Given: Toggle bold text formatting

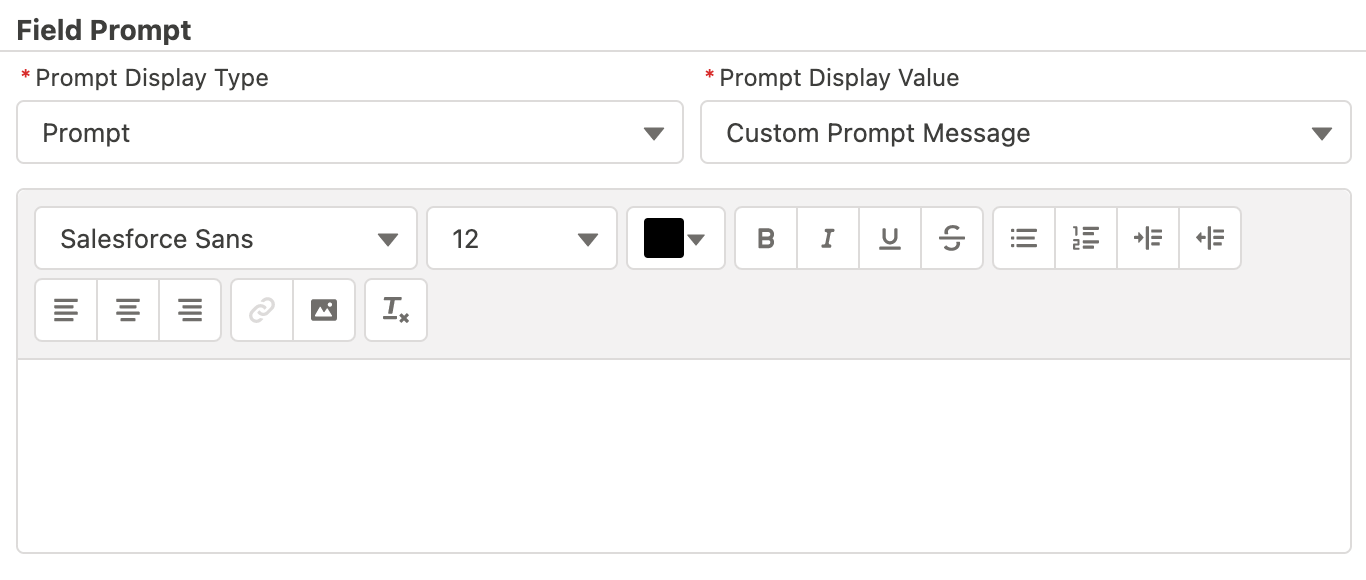Looking at the screenshot, I should pos(766,239).
